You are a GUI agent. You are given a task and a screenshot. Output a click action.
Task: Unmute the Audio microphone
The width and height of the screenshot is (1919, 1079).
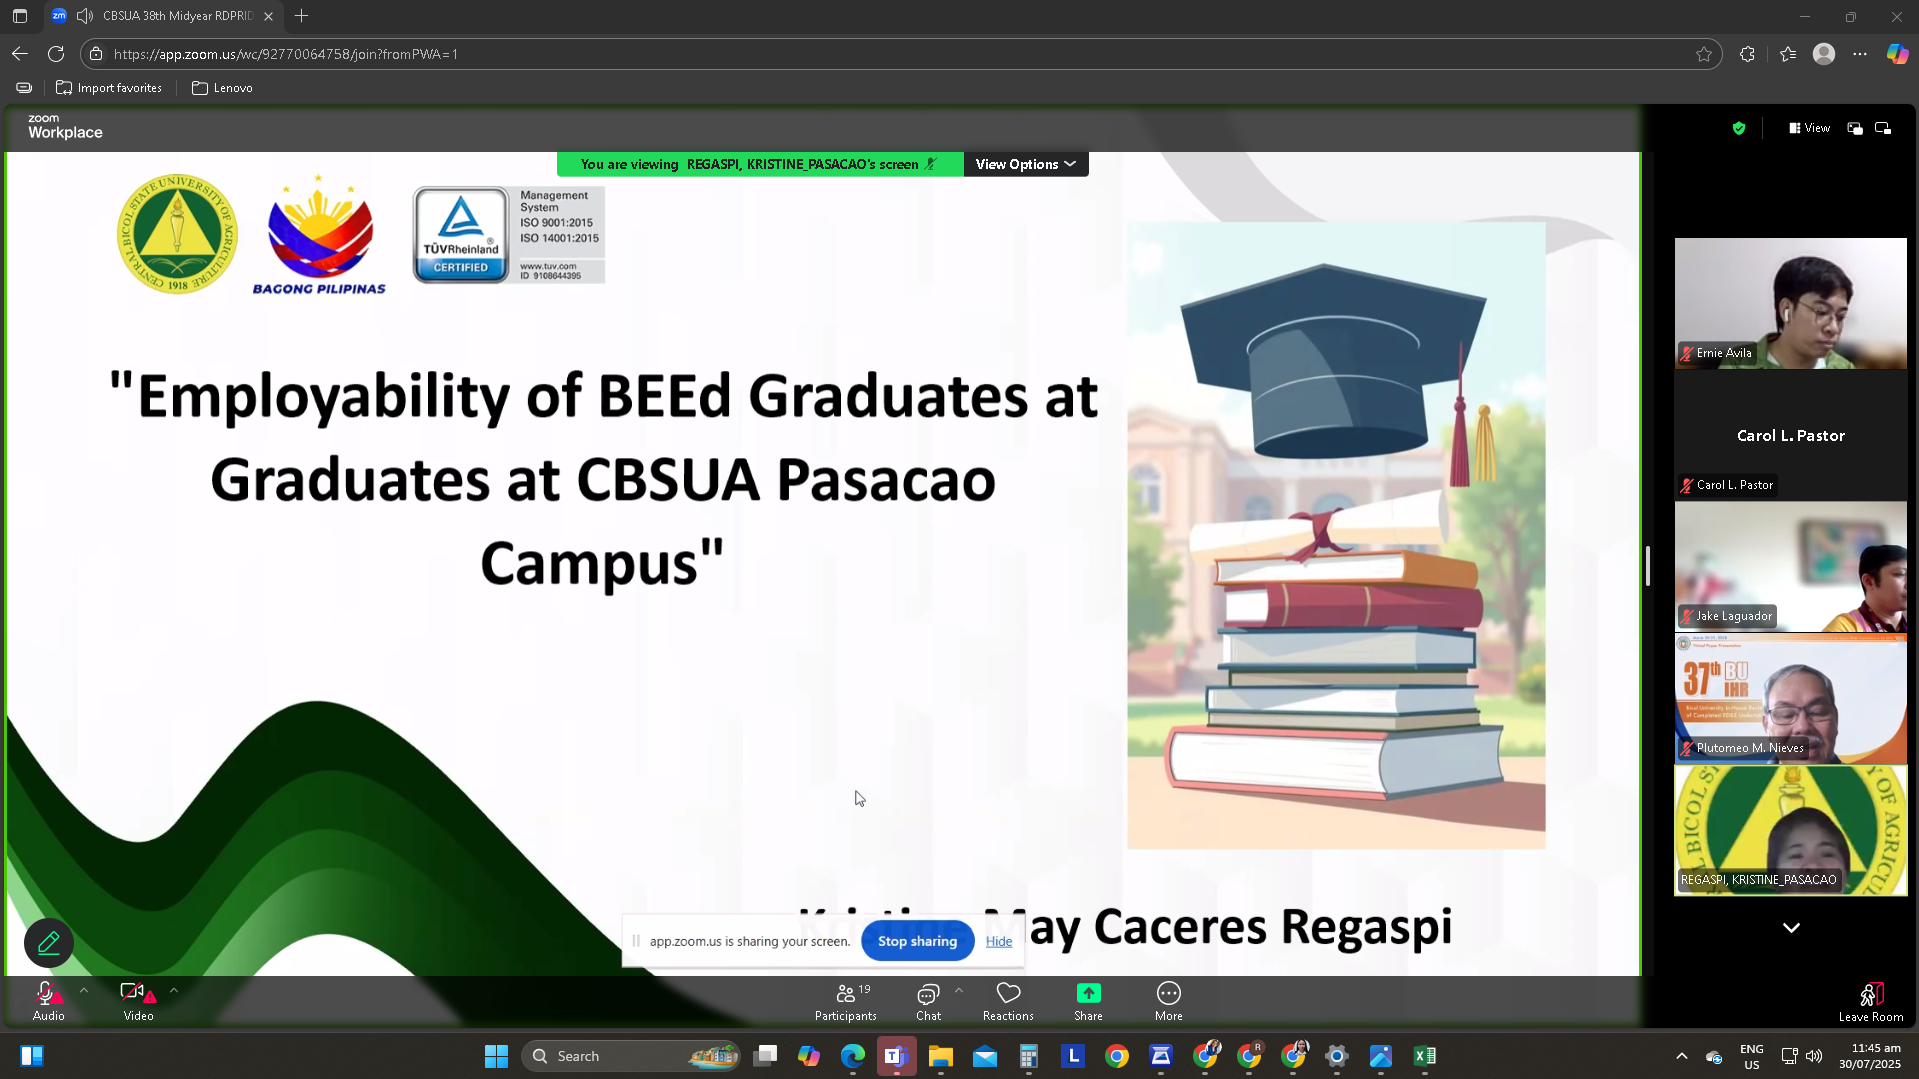pyautogui.click(x=48, y=1001)
